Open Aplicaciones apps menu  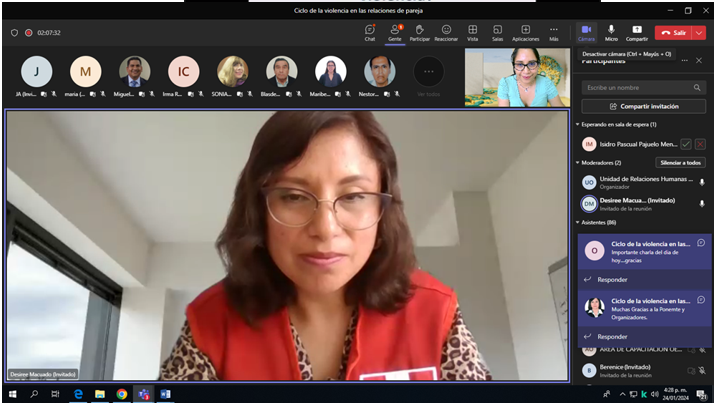[x=525, y=33]
